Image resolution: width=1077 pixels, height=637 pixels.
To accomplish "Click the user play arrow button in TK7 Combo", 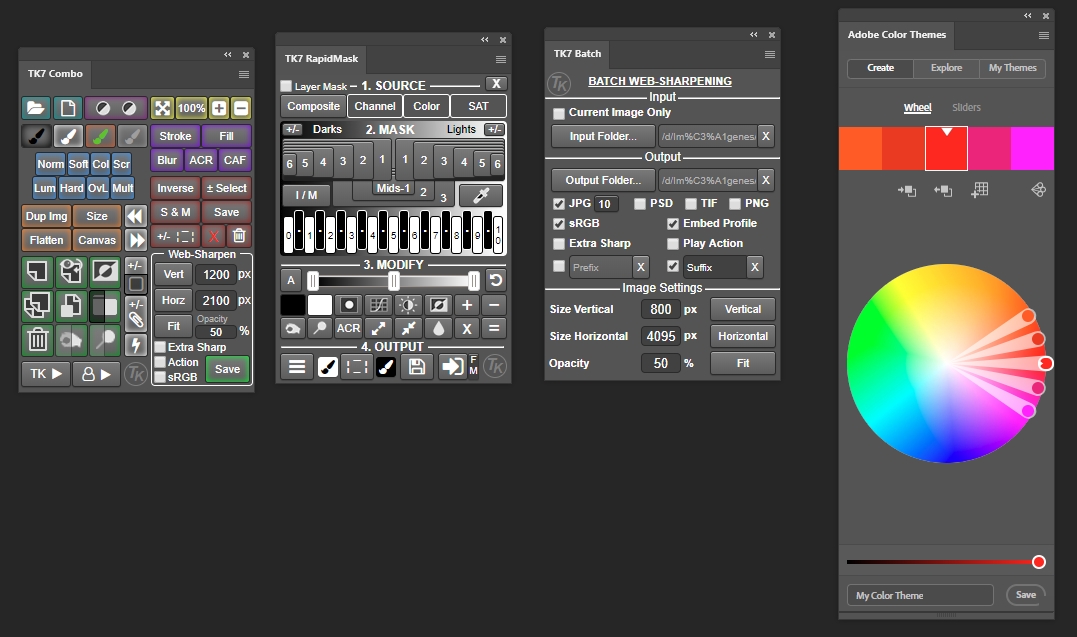I will [96, 374].
